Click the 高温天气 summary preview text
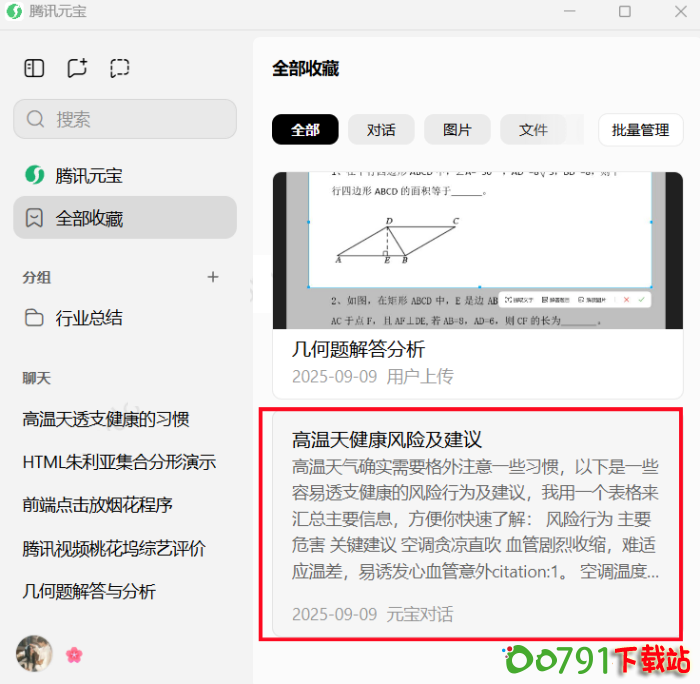This screenshot has height=684, width=700. tap(475, 519)
